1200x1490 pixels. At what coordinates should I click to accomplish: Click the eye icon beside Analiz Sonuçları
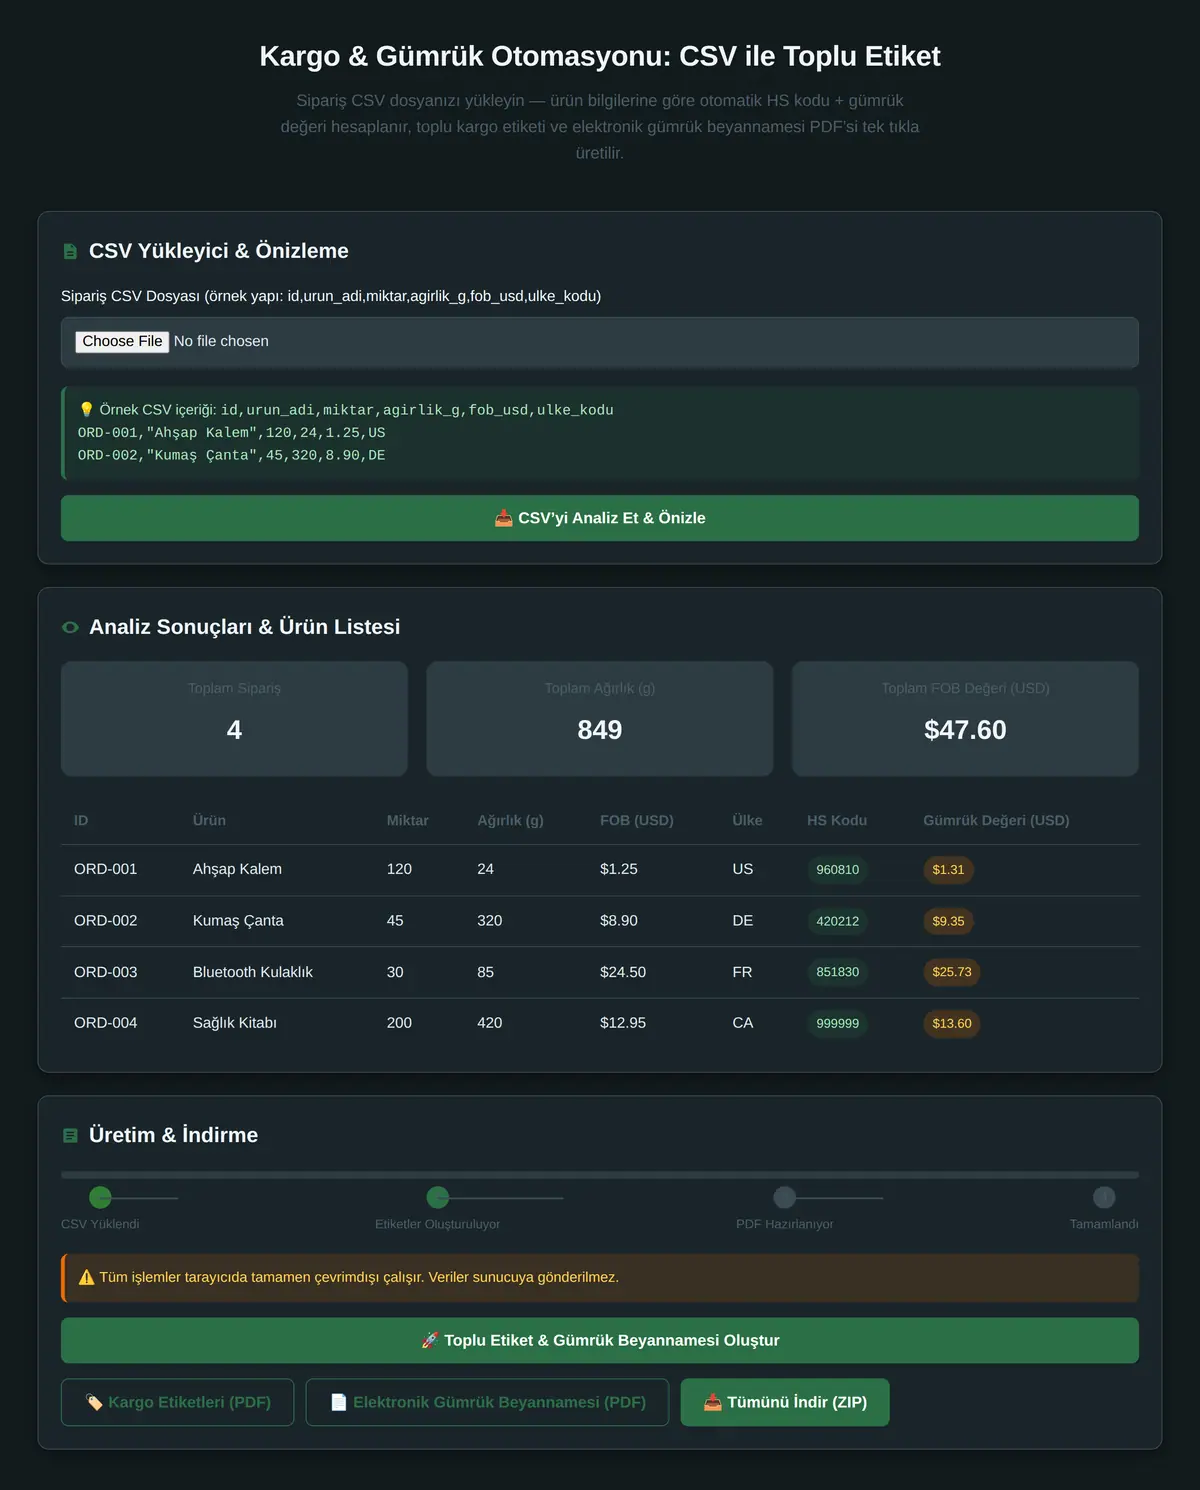tap(70, 628)
